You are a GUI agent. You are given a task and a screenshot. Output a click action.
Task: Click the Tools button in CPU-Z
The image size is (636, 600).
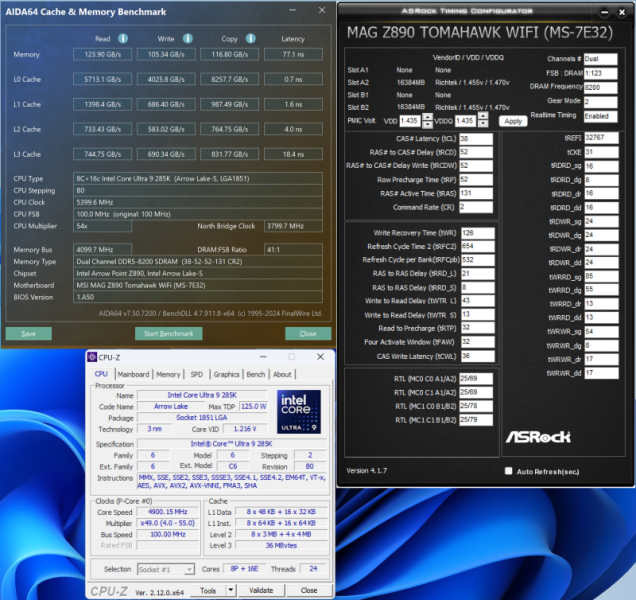click(x=208, y=590)
